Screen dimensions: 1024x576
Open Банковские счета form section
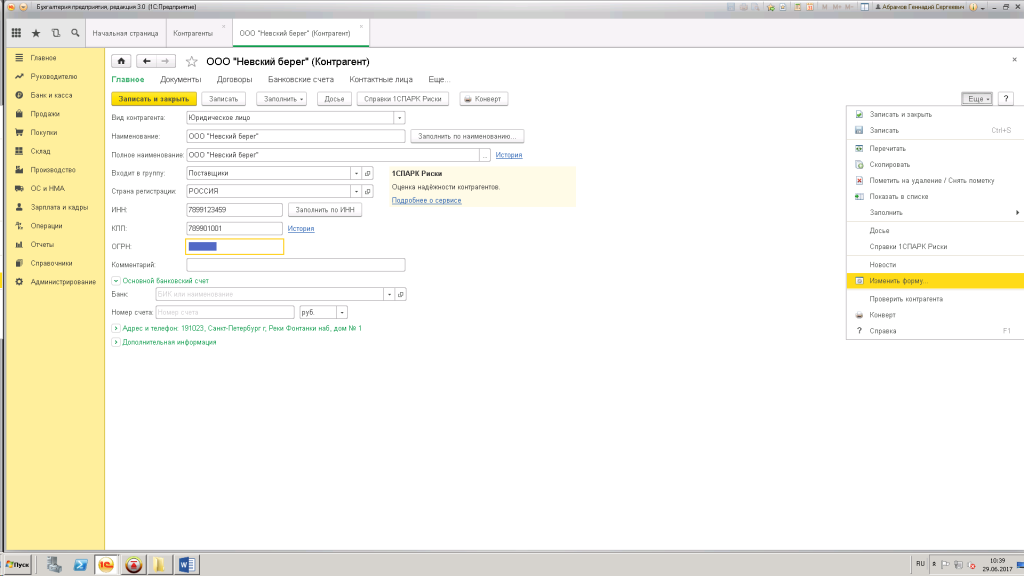click(300, 80)
